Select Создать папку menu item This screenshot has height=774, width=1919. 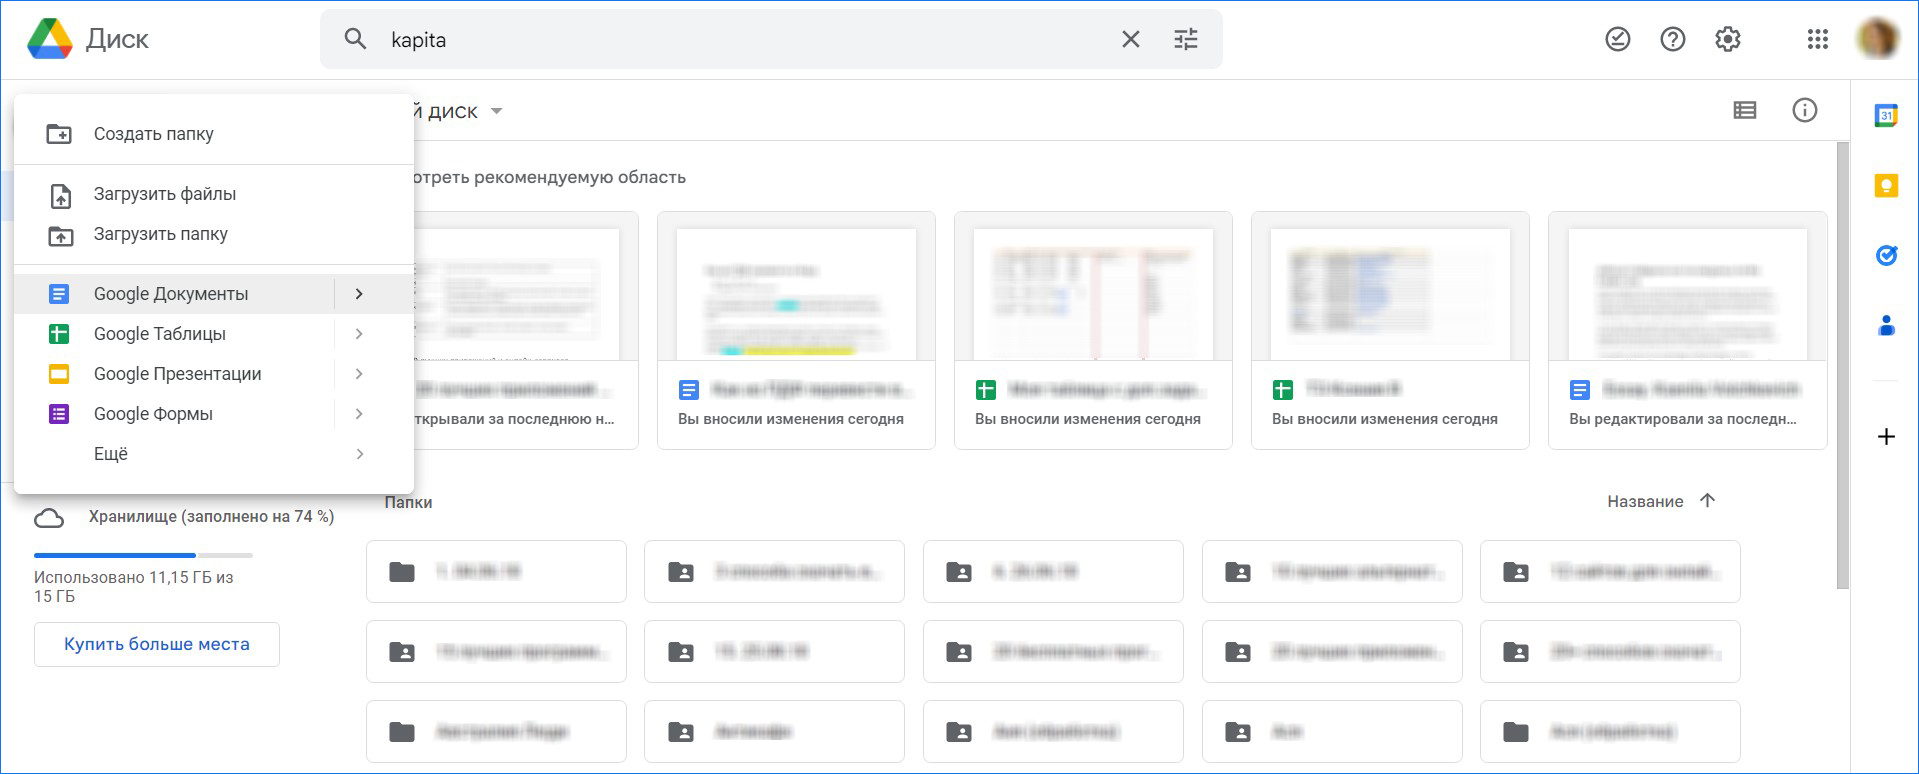(214, 134)
